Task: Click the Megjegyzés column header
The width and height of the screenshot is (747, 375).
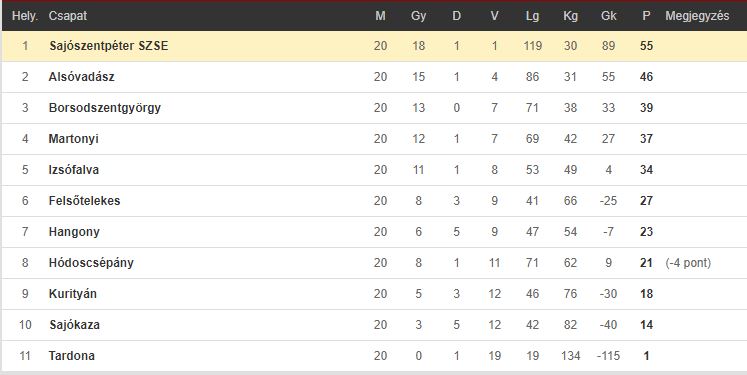Action: [697, 16]
